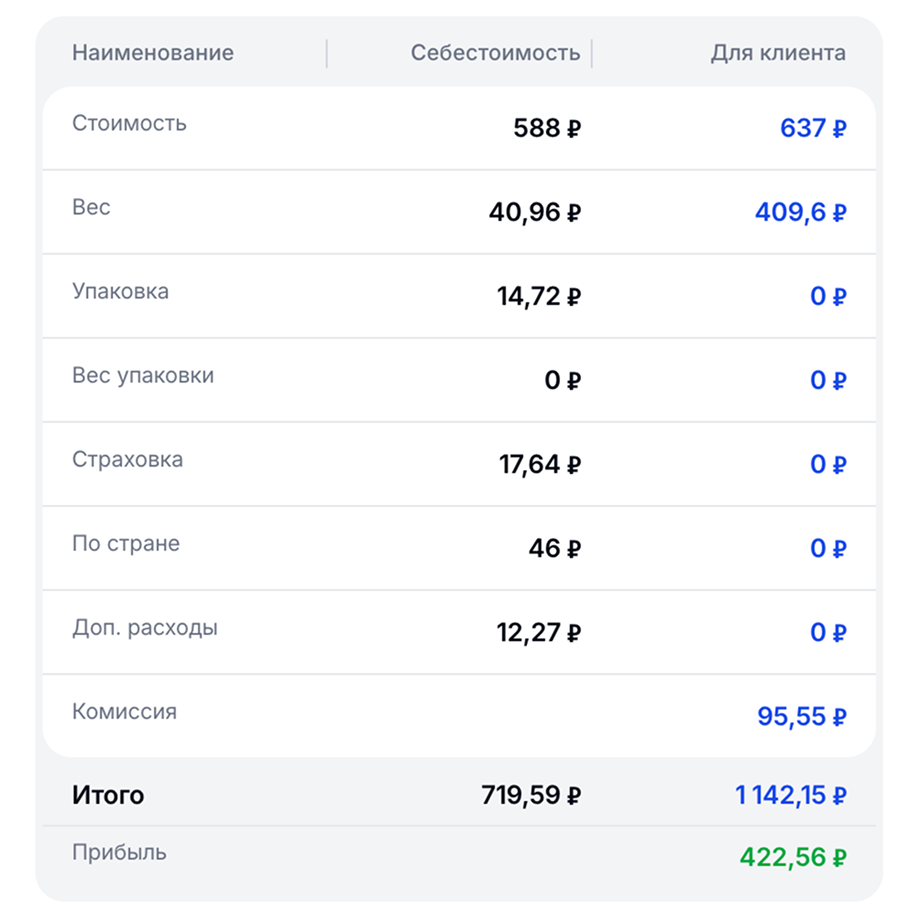The height and width of the screenshot is (920, 920).
Task: Select the По стране row label
Action: 126,544
